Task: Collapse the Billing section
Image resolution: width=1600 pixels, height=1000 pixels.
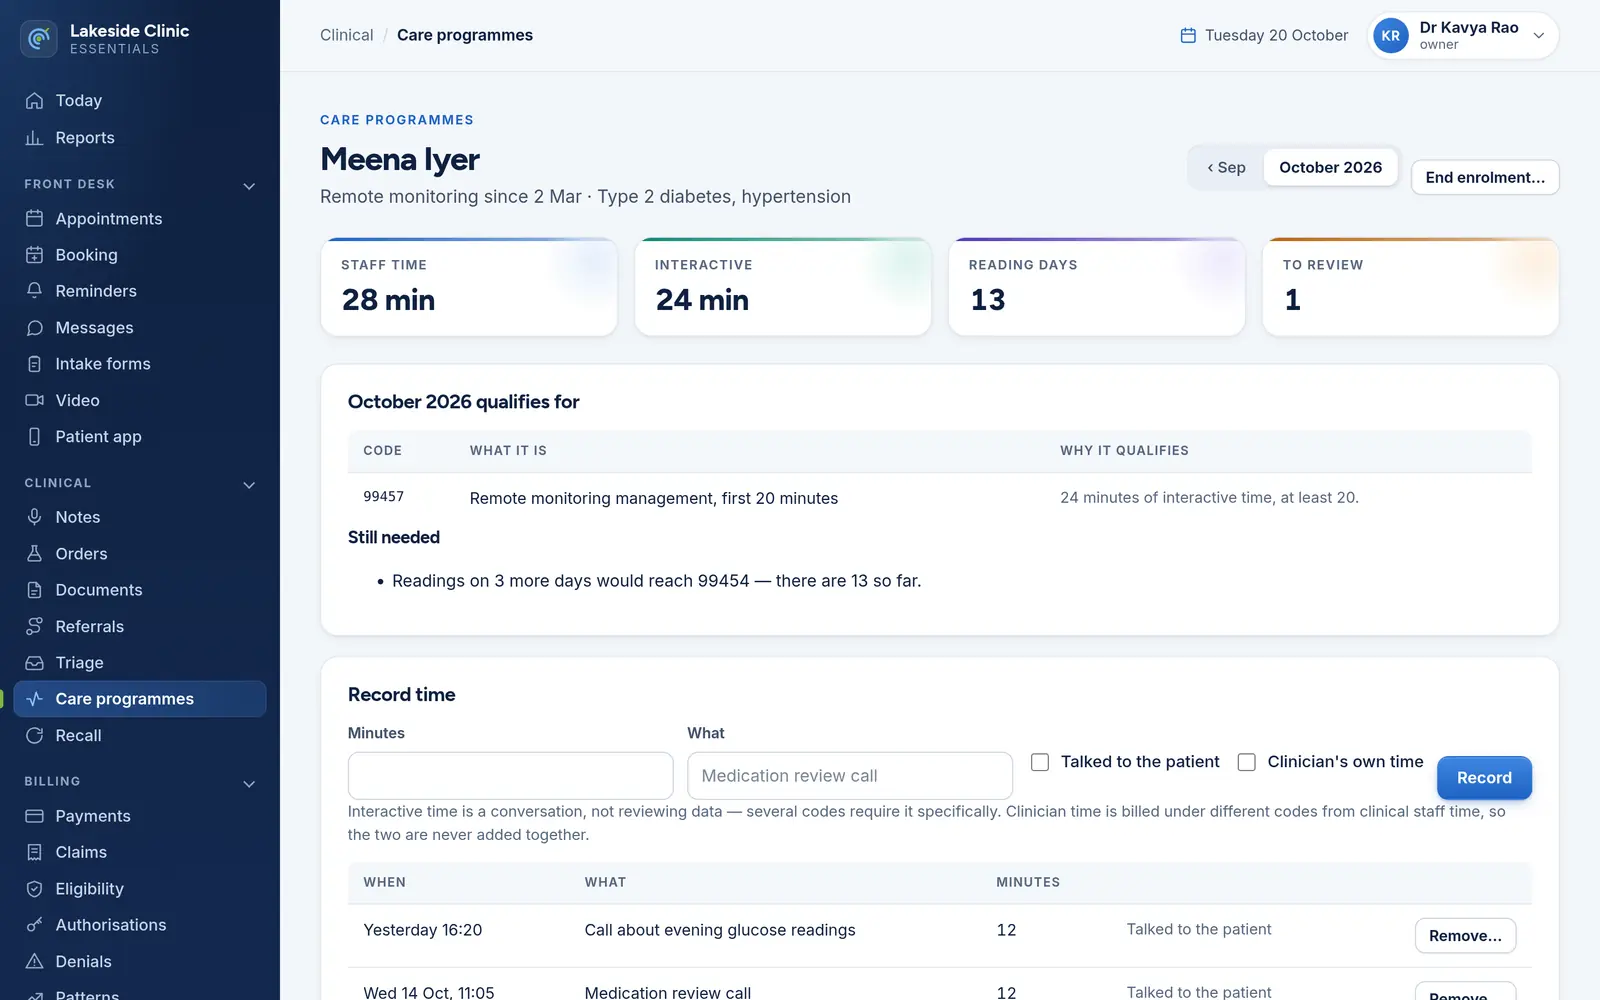Action: point(249,784)
